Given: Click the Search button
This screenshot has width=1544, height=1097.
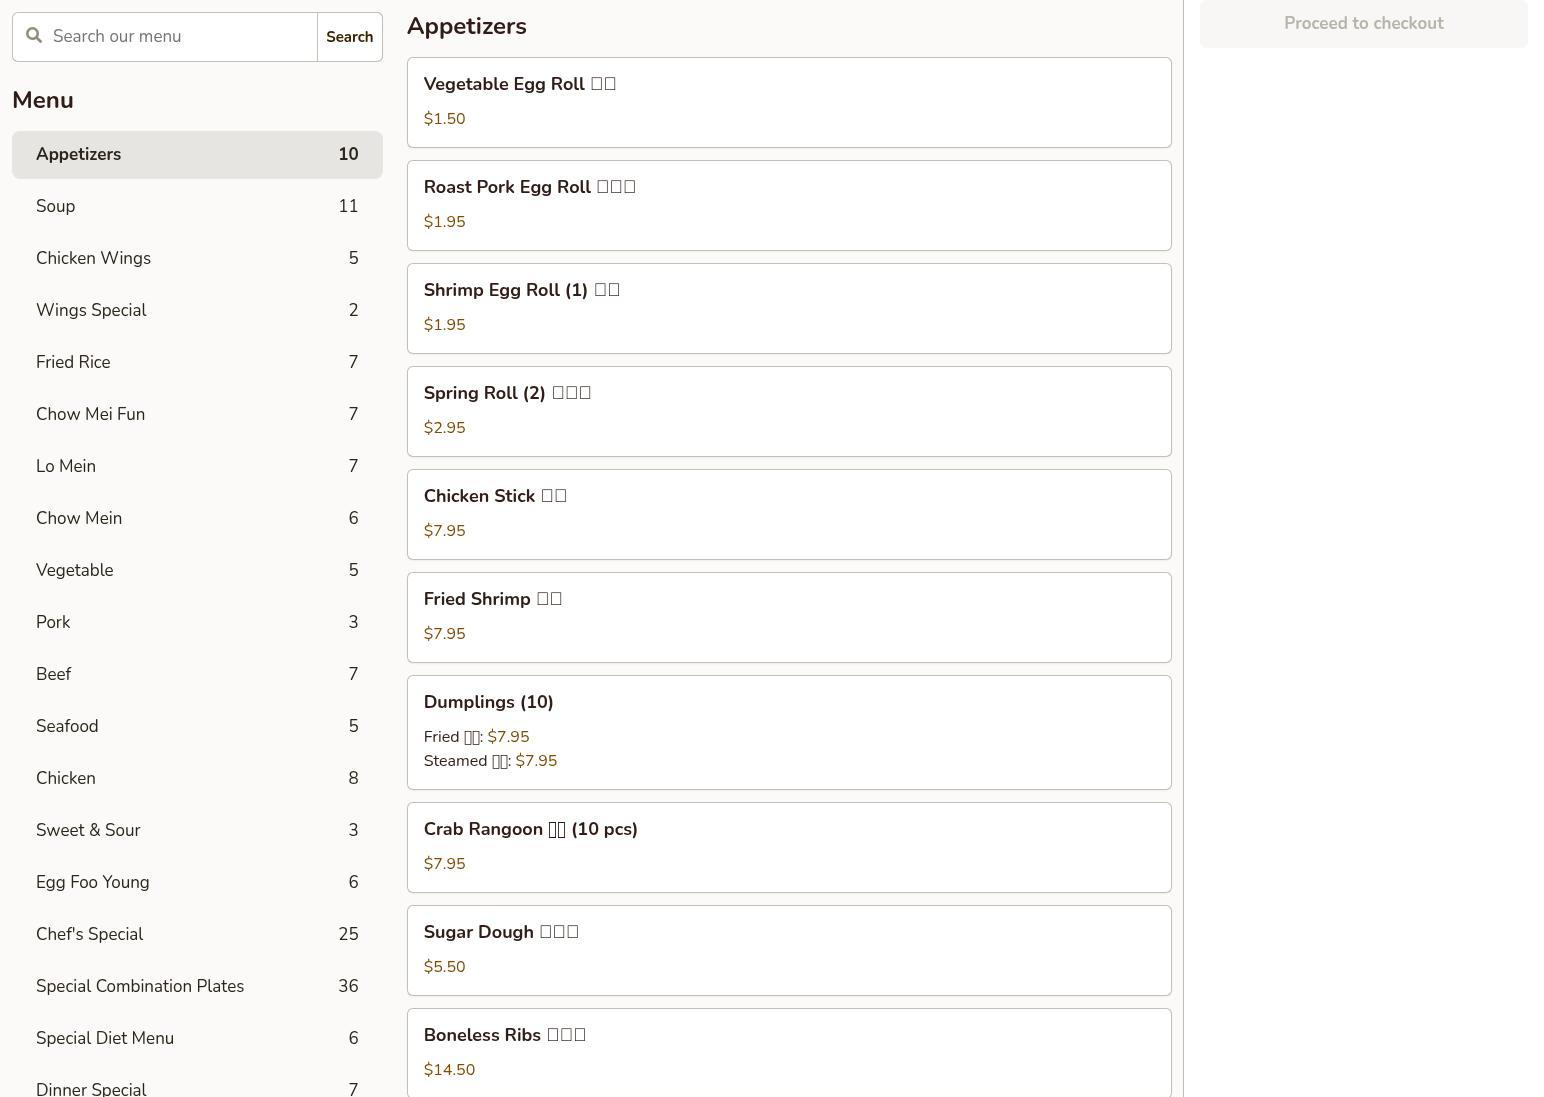Looking at the screenshot, I should 350,37.
